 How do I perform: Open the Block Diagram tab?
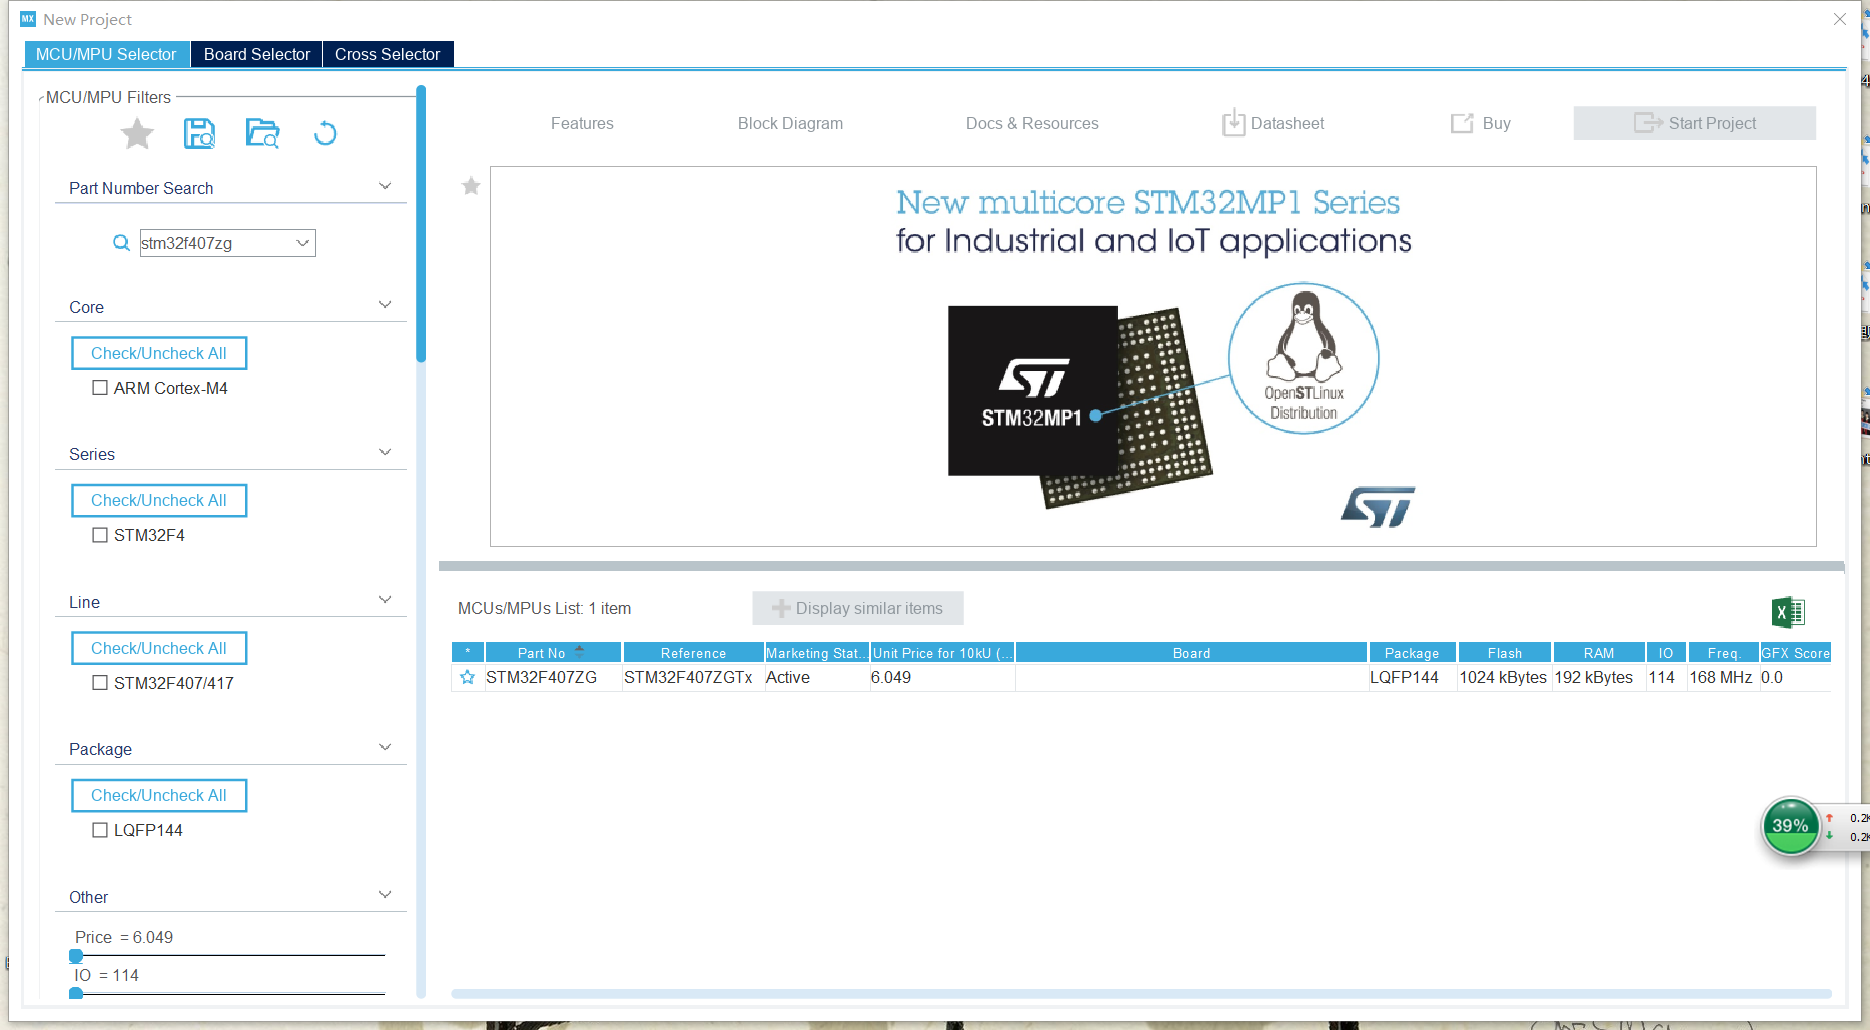[x=789, y=122]
